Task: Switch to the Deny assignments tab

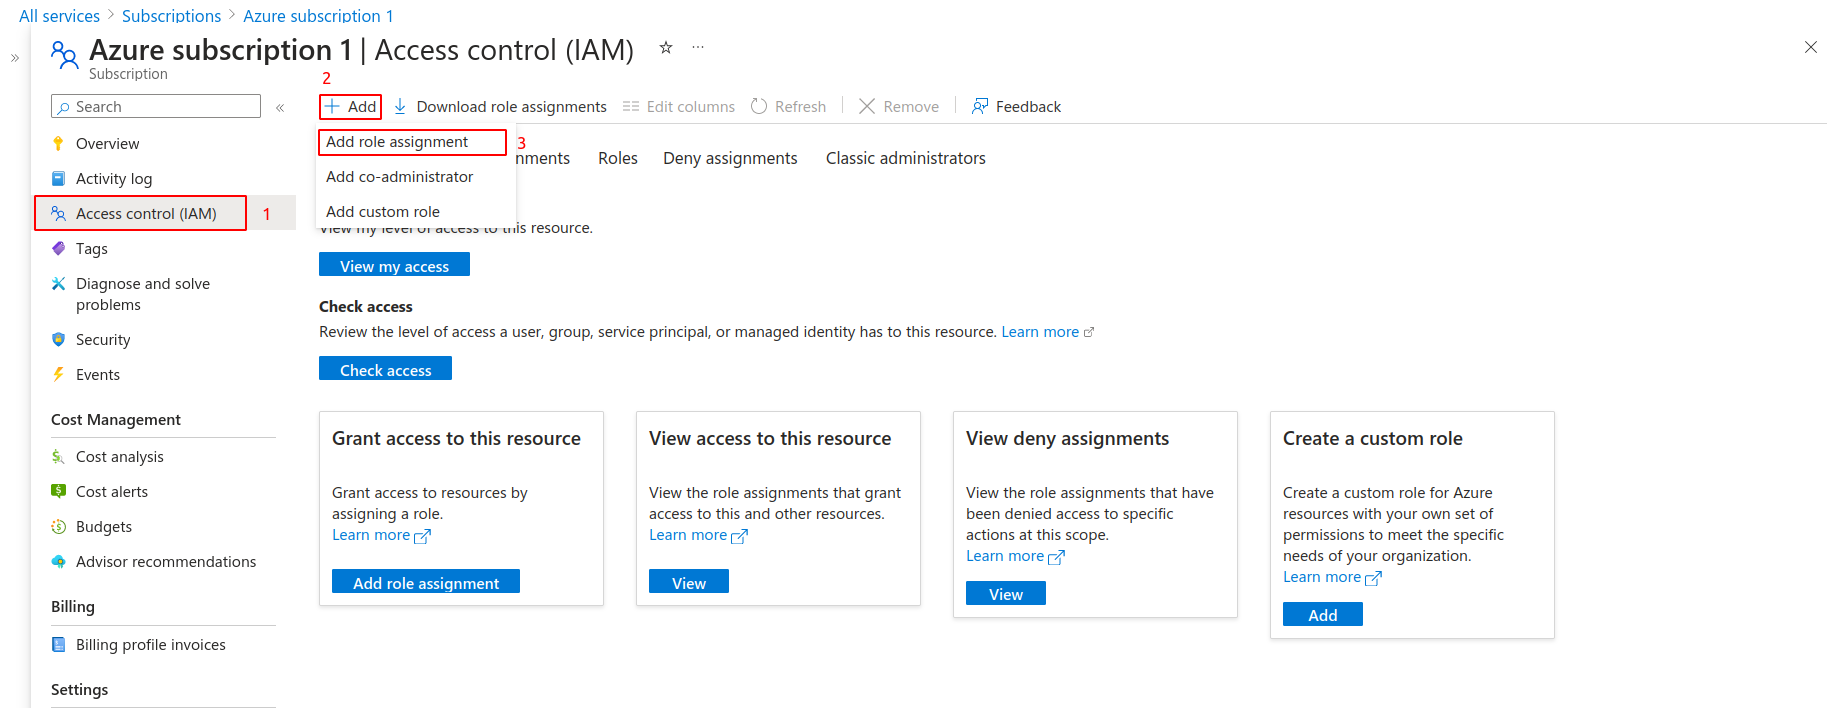Action: coord(730,158)
